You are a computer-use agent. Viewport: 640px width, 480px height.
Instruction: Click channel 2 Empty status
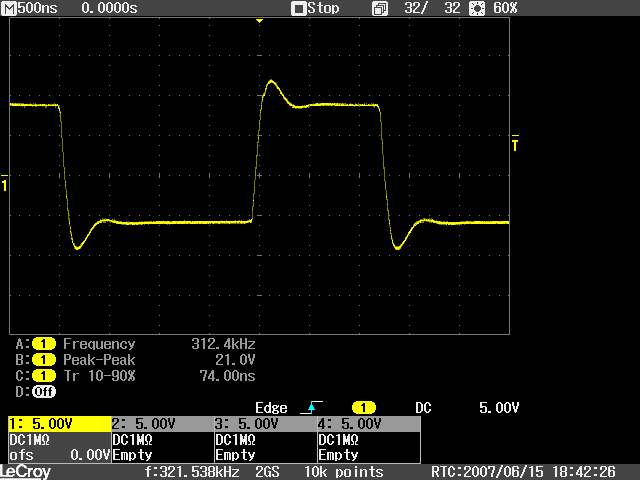point(132,455)
